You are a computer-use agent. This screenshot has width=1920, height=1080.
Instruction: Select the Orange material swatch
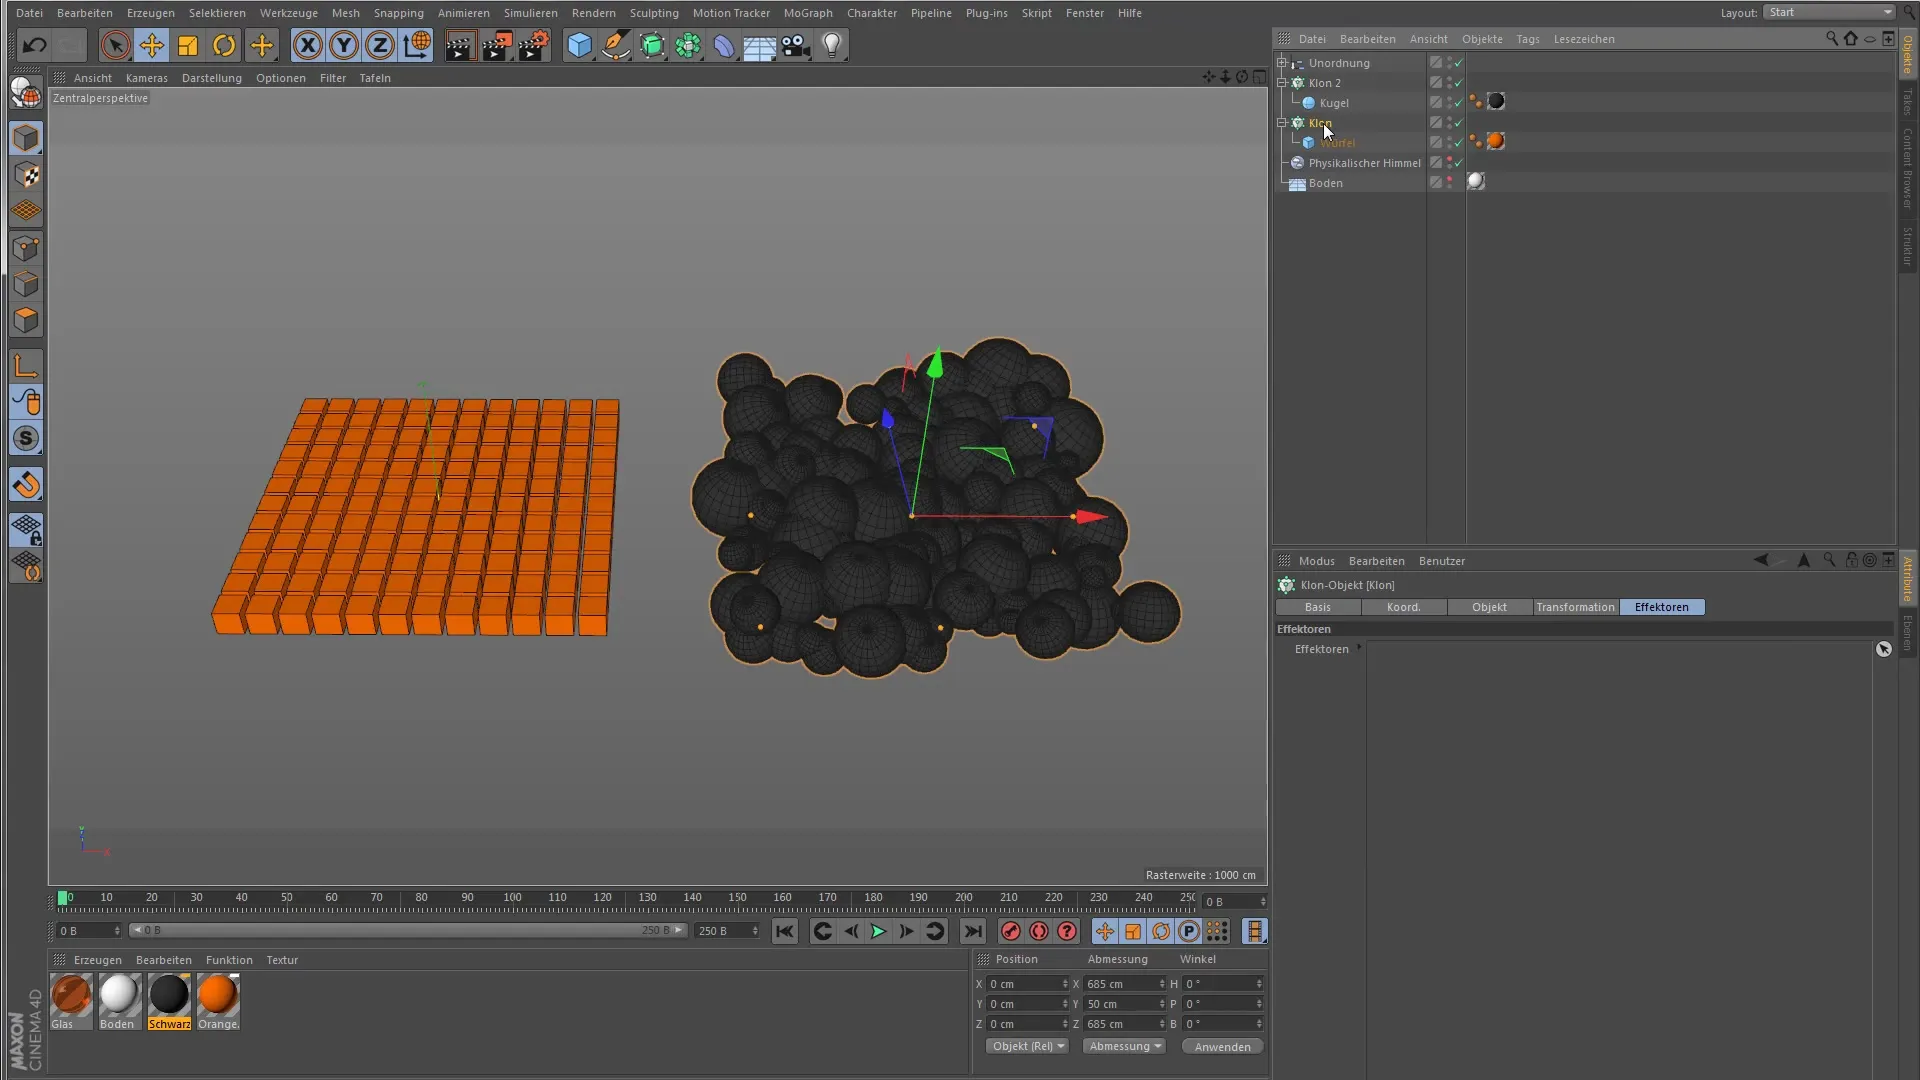[x=218, y=996]
